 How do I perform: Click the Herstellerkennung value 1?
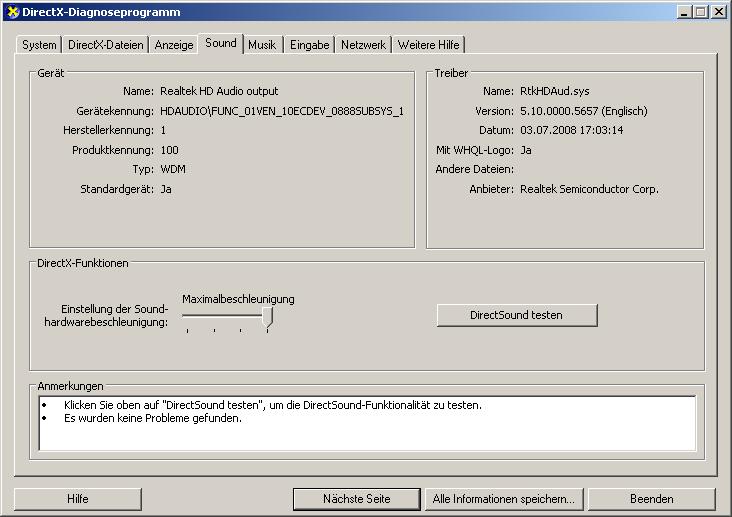coord(163,130)
